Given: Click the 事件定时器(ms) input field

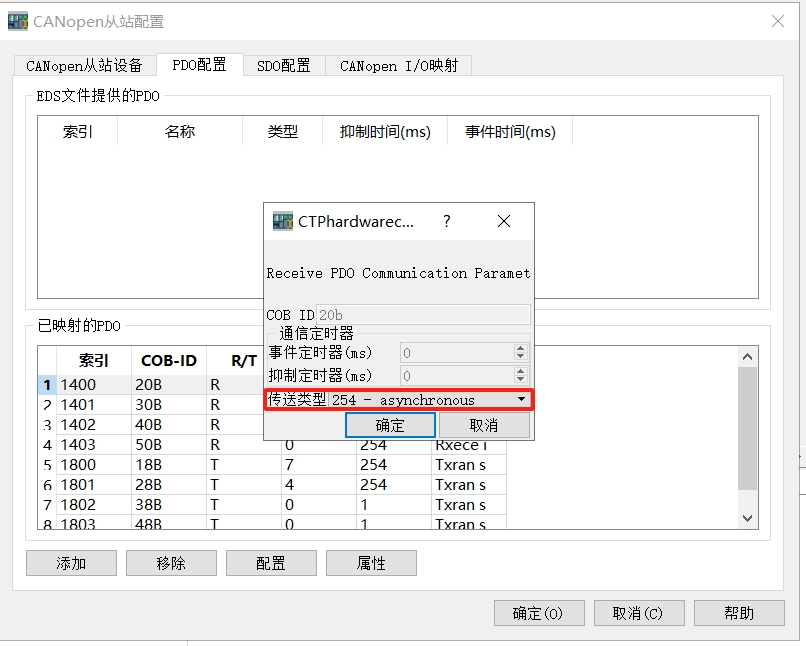Looking at the screenshot, I should click(457, 353).
